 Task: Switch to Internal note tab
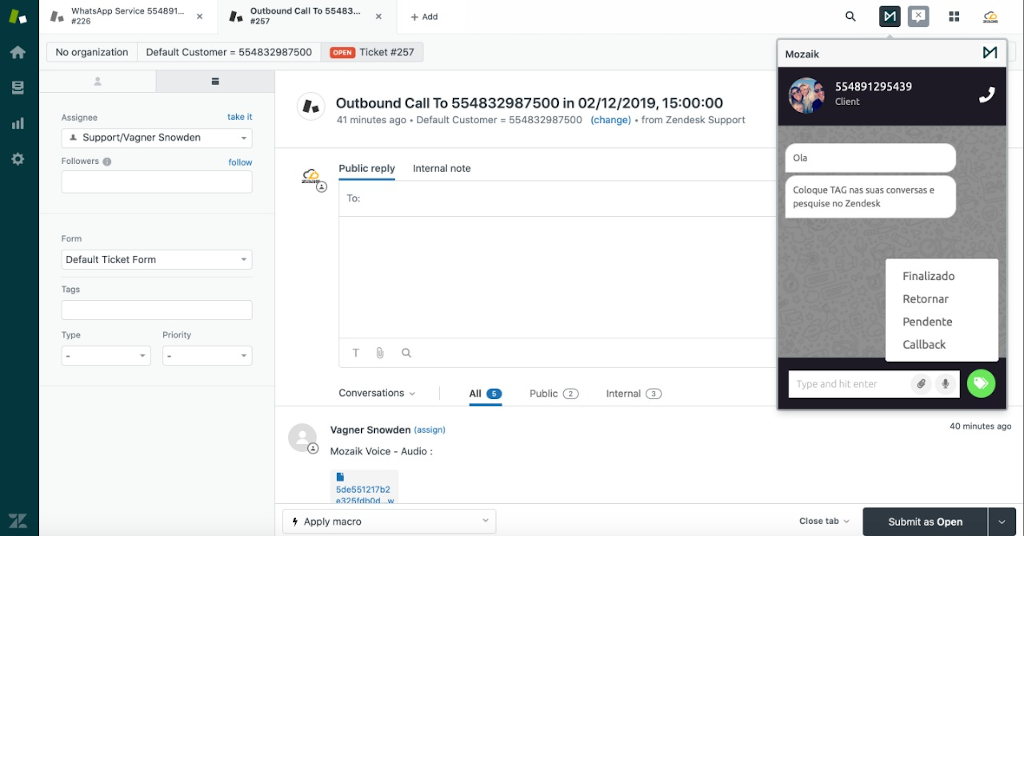(441, 169)
